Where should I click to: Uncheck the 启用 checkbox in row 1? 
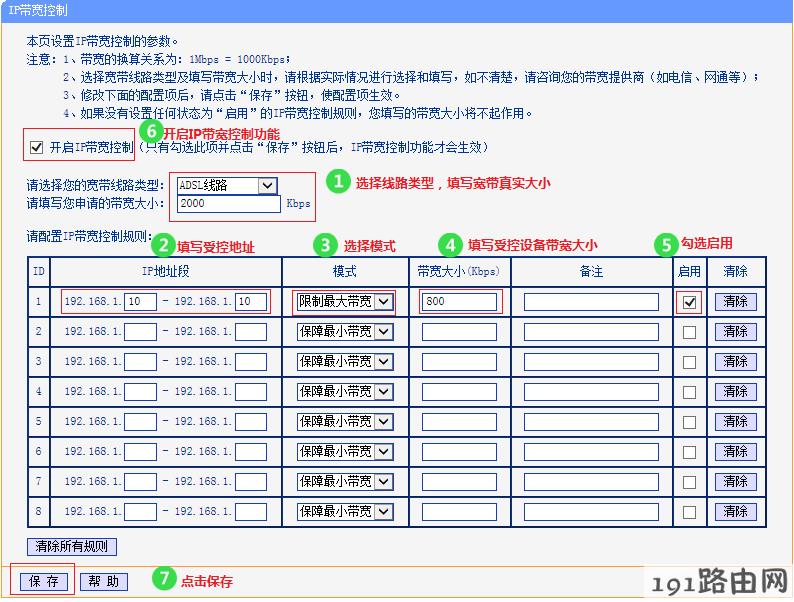(x=689, y=302)
